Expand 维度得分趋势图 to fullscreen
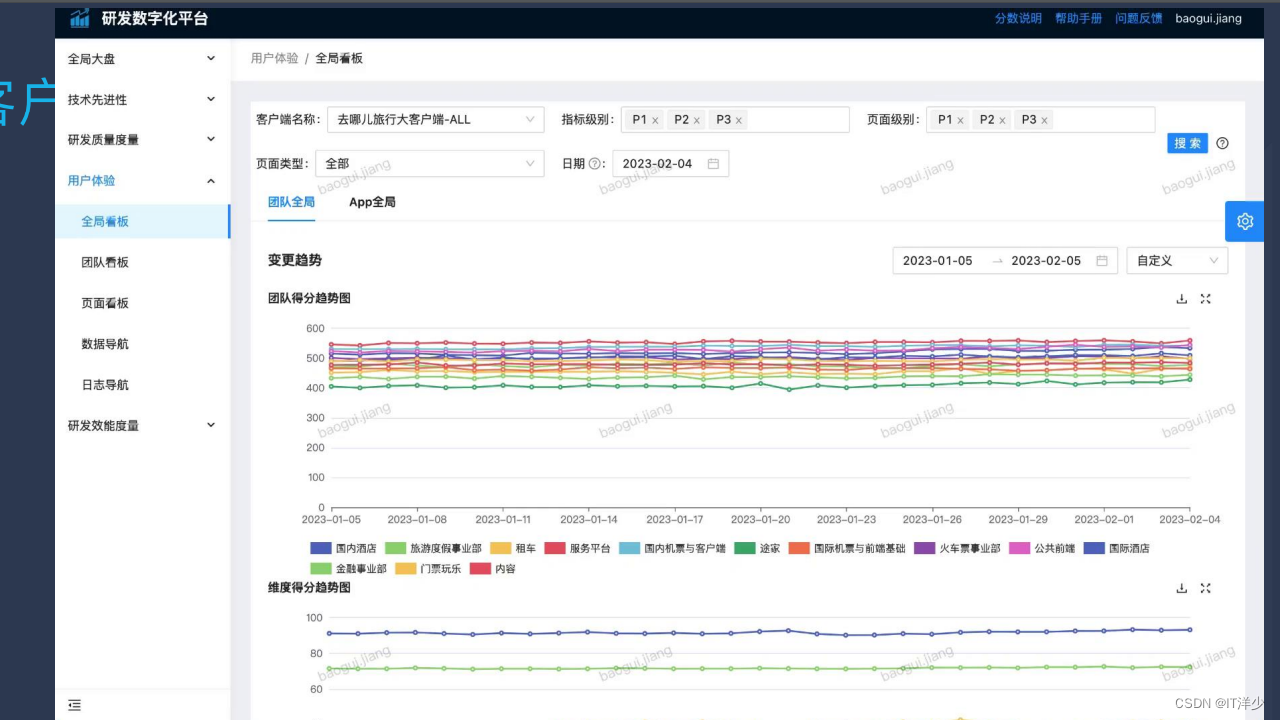The height and width of the screenshot is (720, 1280). [1206, 589]
